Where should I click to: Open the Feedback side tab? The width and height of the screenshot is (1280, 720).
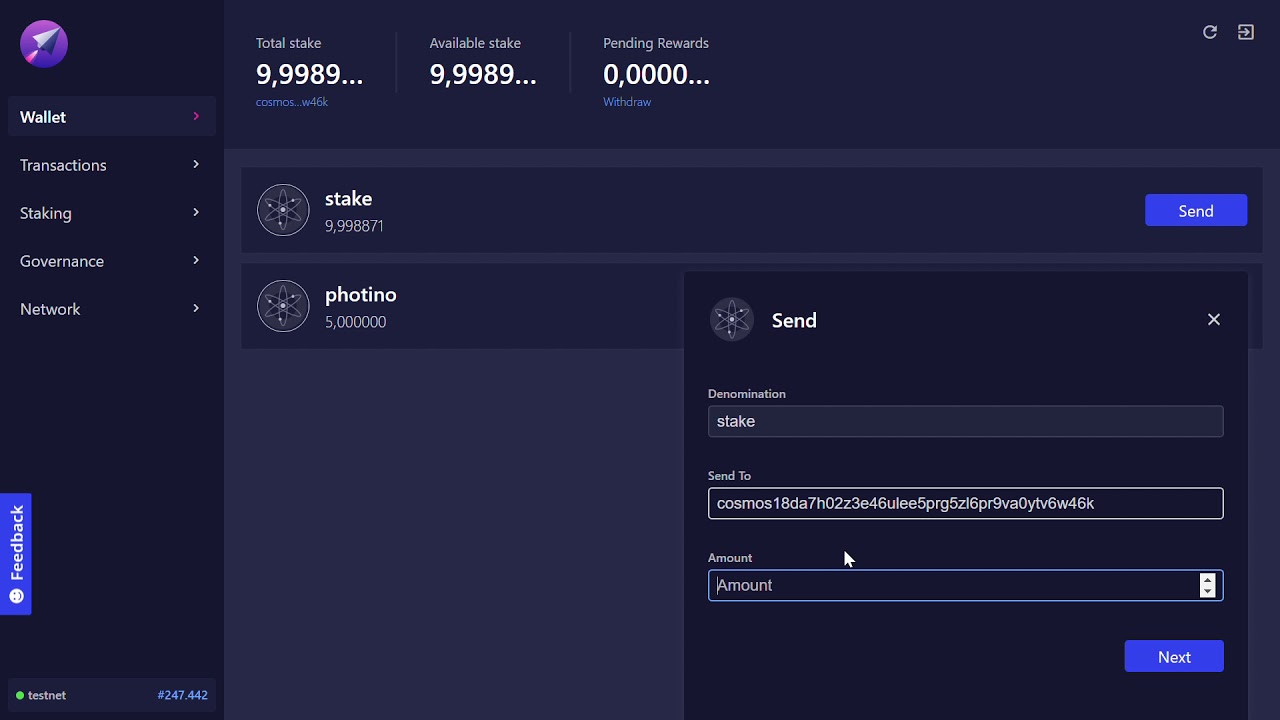[x=15, y=554]
